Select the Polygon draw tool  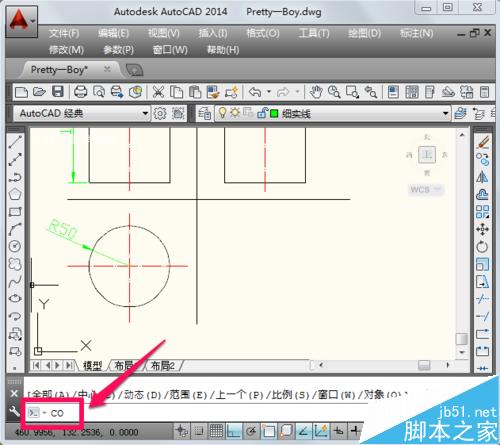pos(15,194)
